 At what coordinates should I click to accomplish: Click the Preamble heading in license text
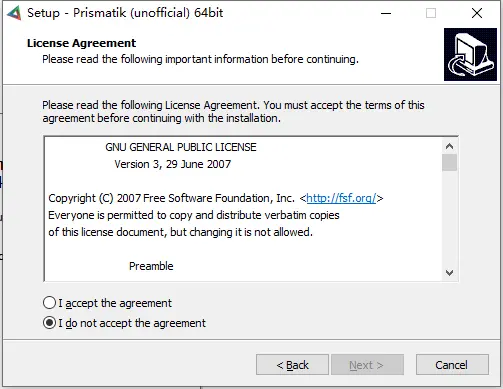coord(151,266)
